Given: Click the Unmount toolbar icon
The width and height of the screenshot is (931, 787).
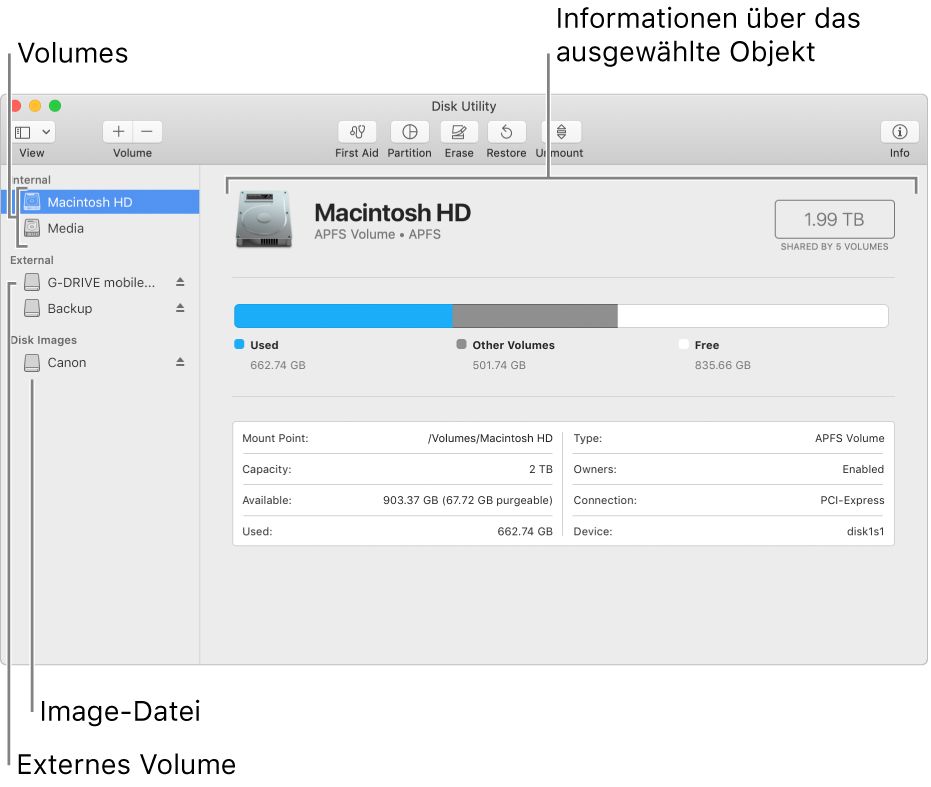Looking at the screenshot, I should [561, 132].
